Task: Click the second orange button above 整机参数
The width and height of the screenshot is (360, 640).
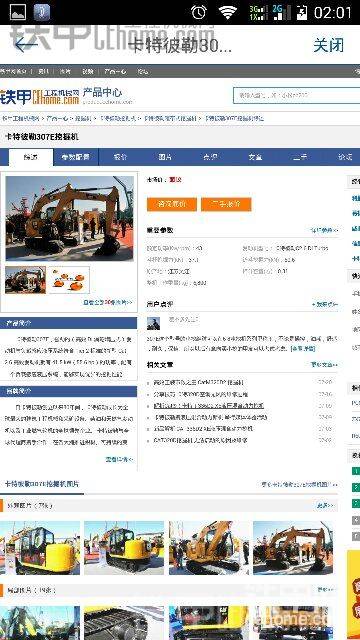Action: coord(226,204)
